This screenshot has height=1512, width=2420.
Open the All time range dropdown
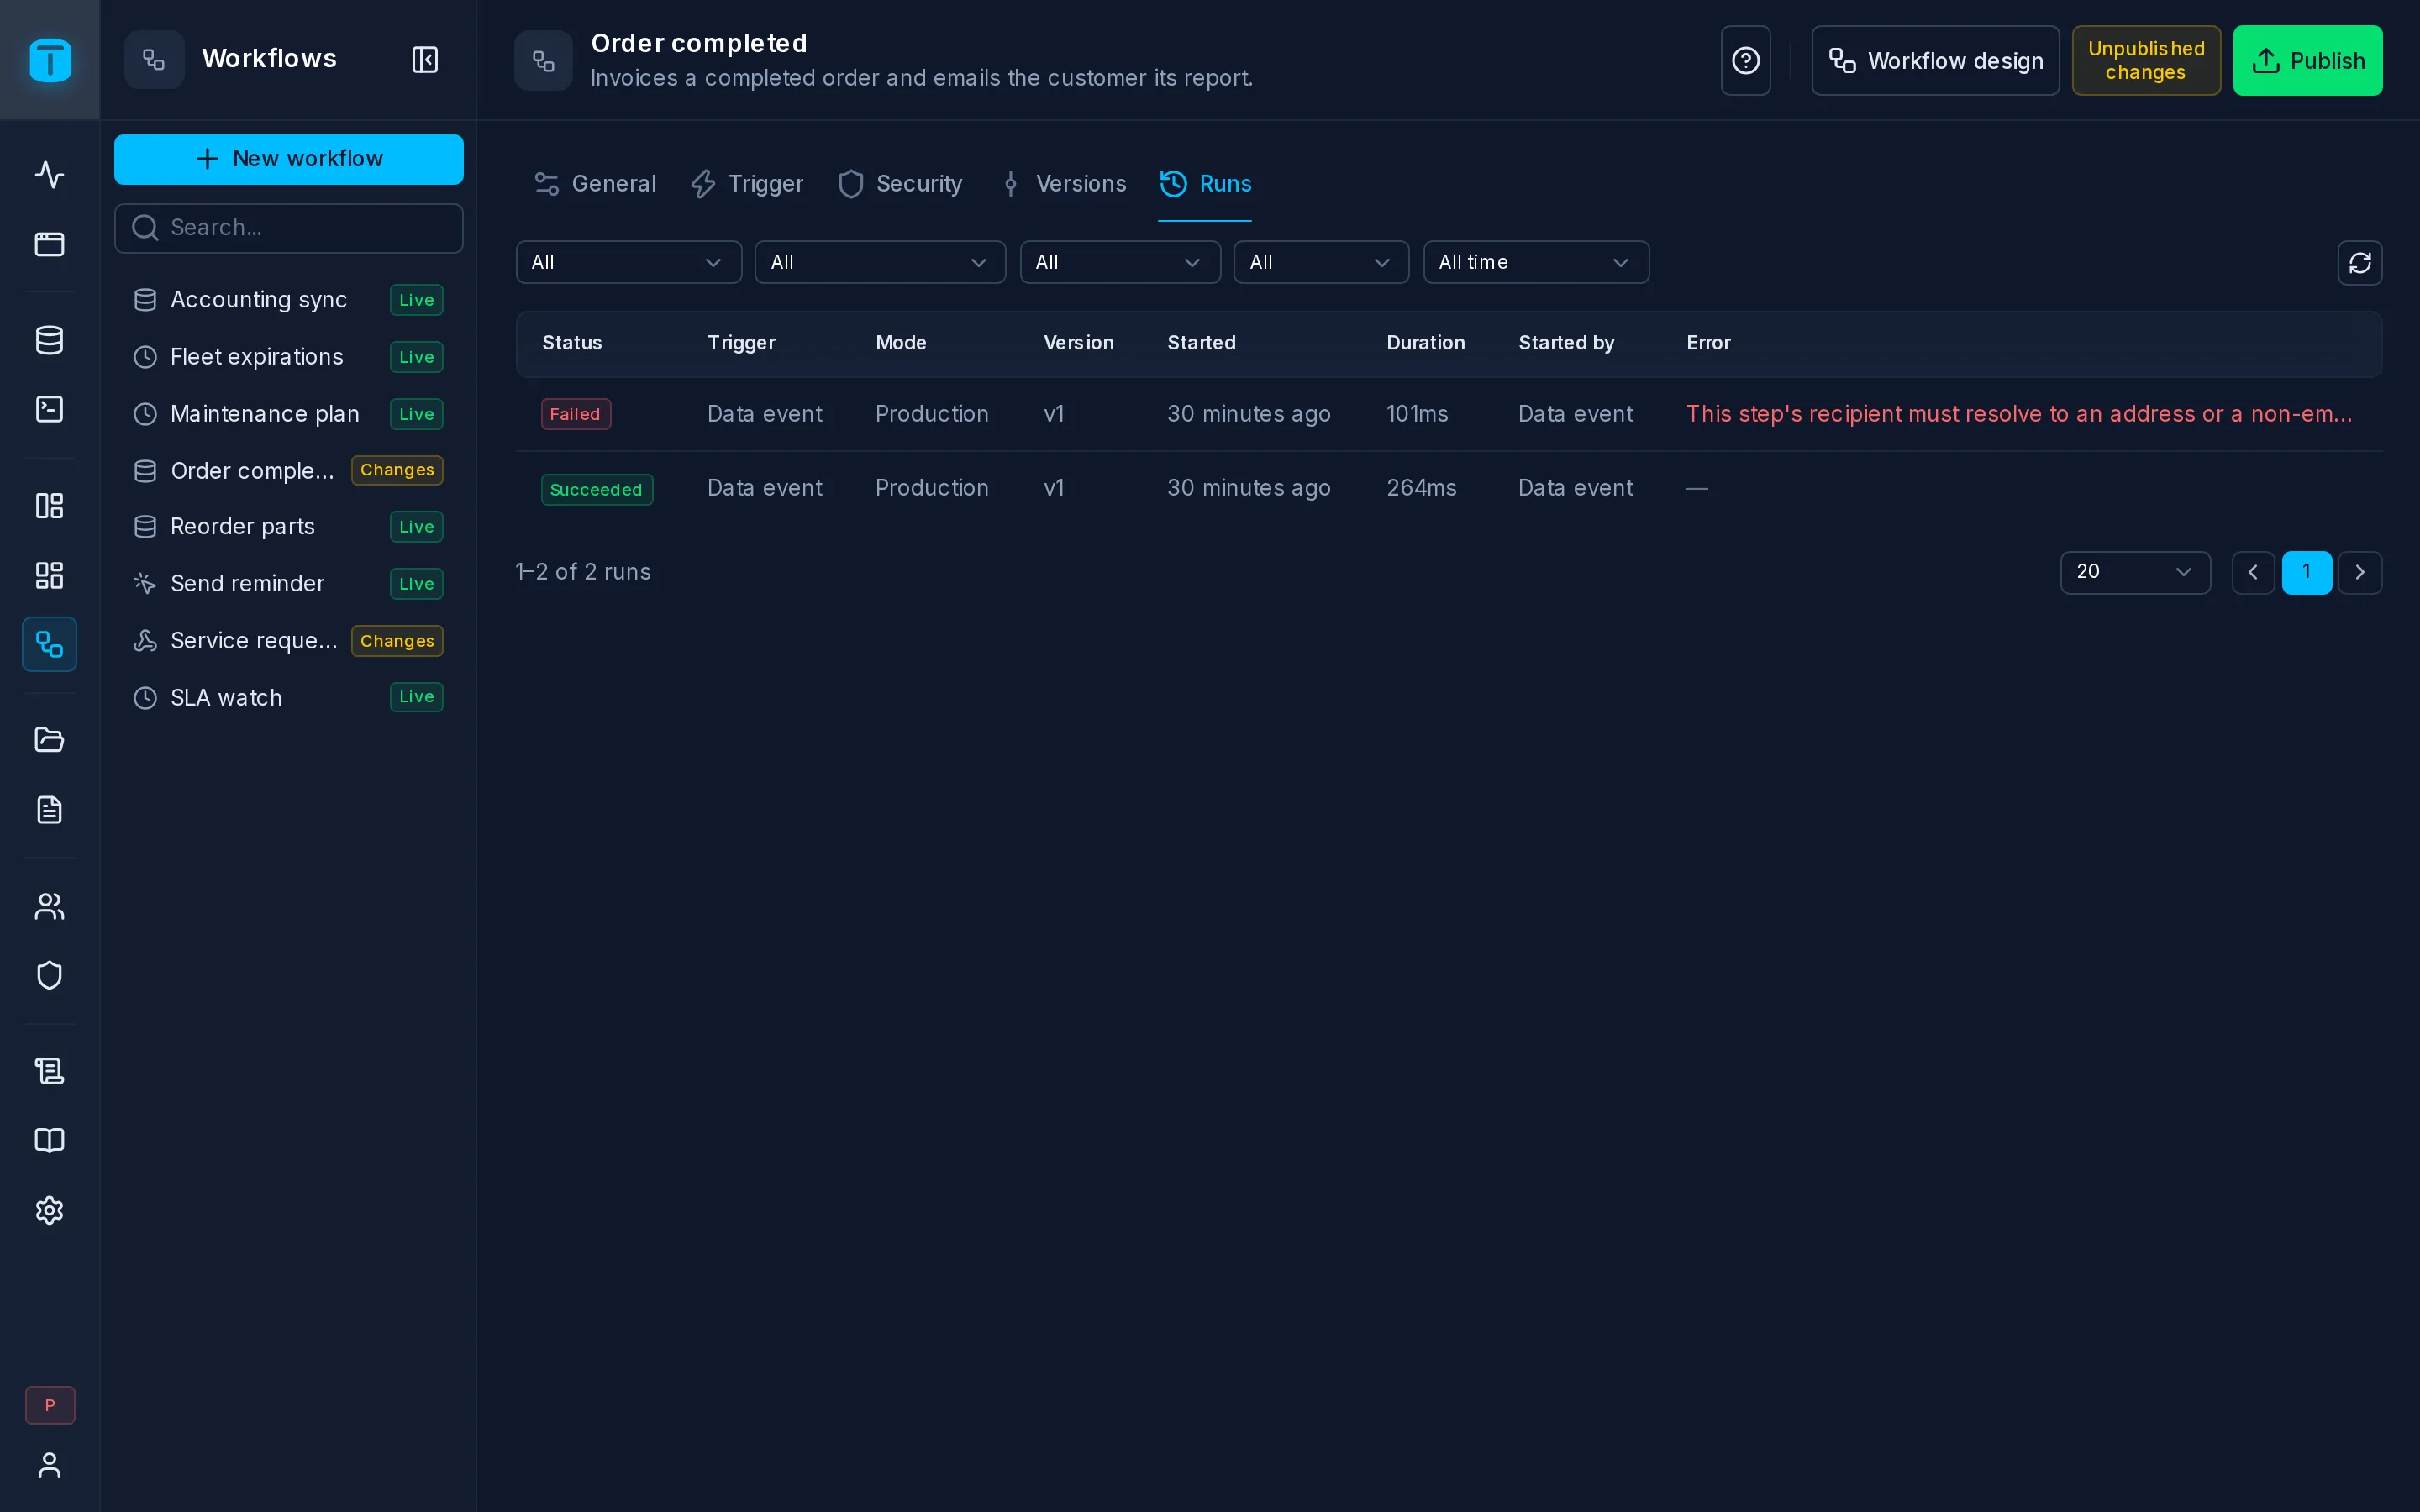coord(1536,262)
